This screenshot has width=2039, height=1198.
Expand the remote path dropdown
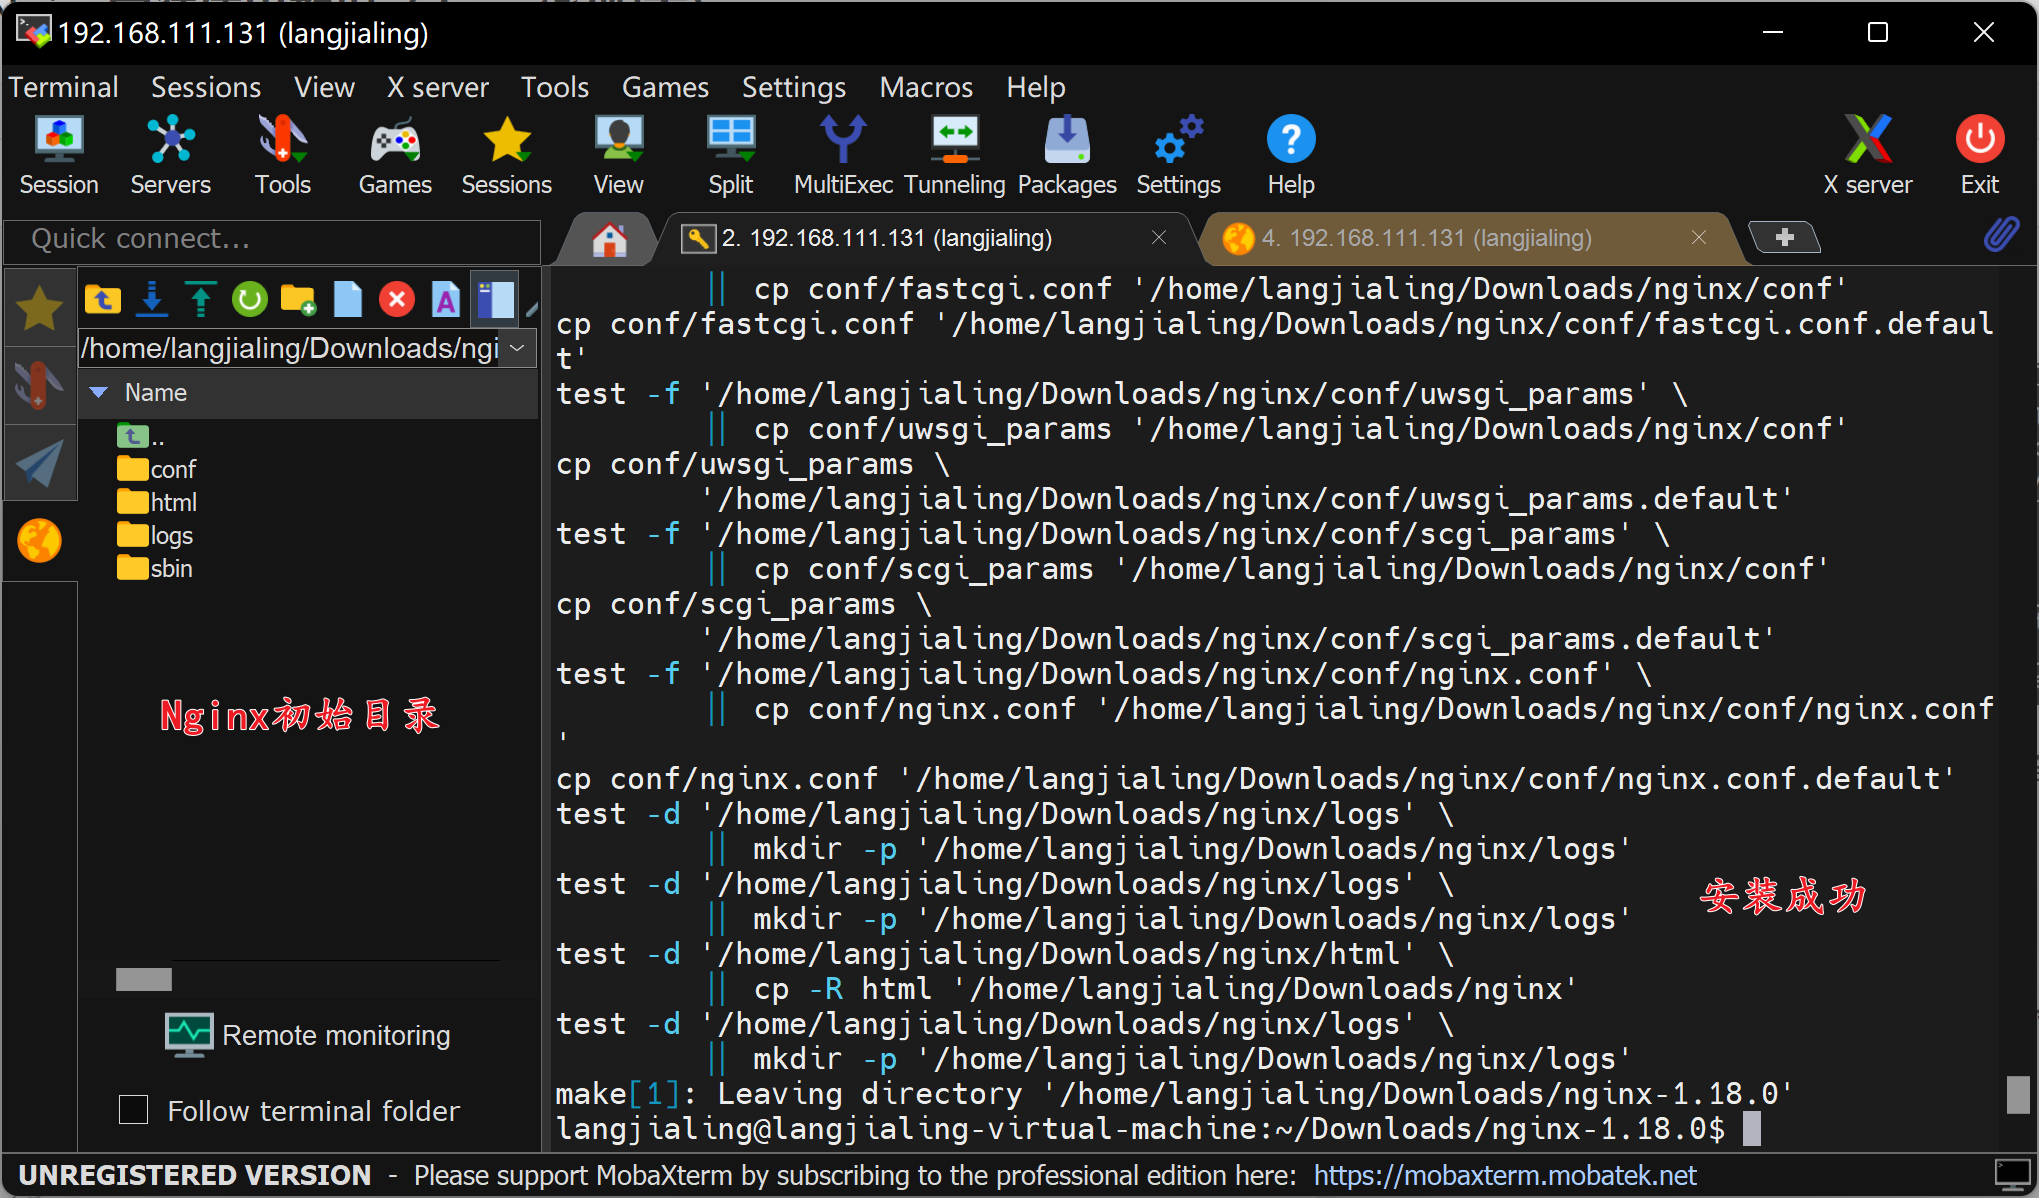pos(517,348)
